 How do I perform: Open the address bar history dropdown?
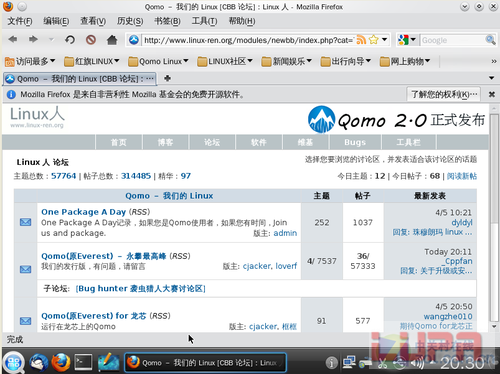(384, 40)
